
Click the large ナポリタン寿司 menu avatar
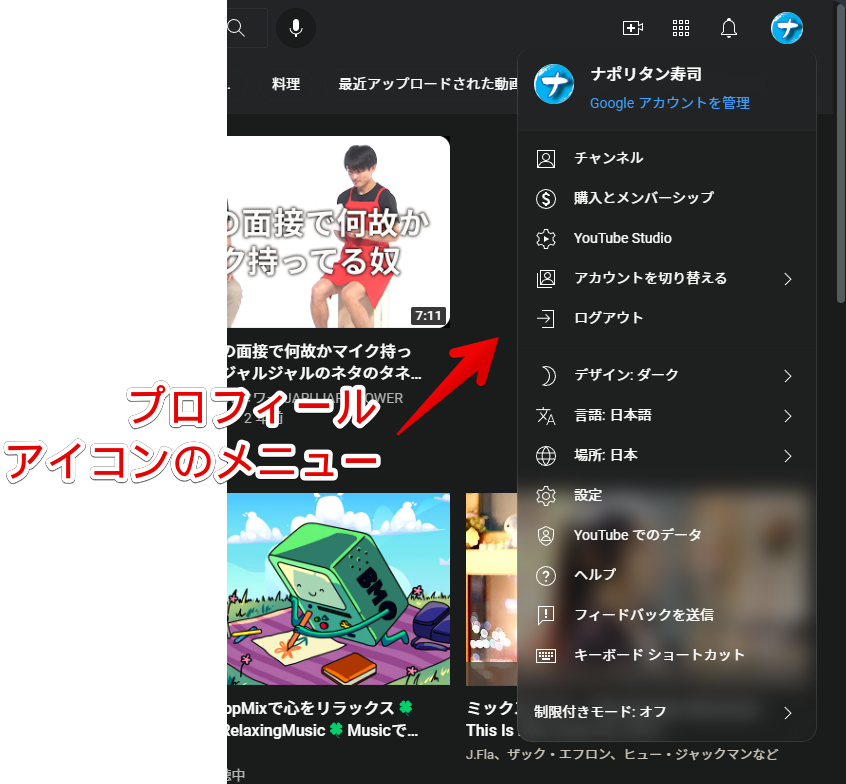pyautogui.click(x=554, y=84)
